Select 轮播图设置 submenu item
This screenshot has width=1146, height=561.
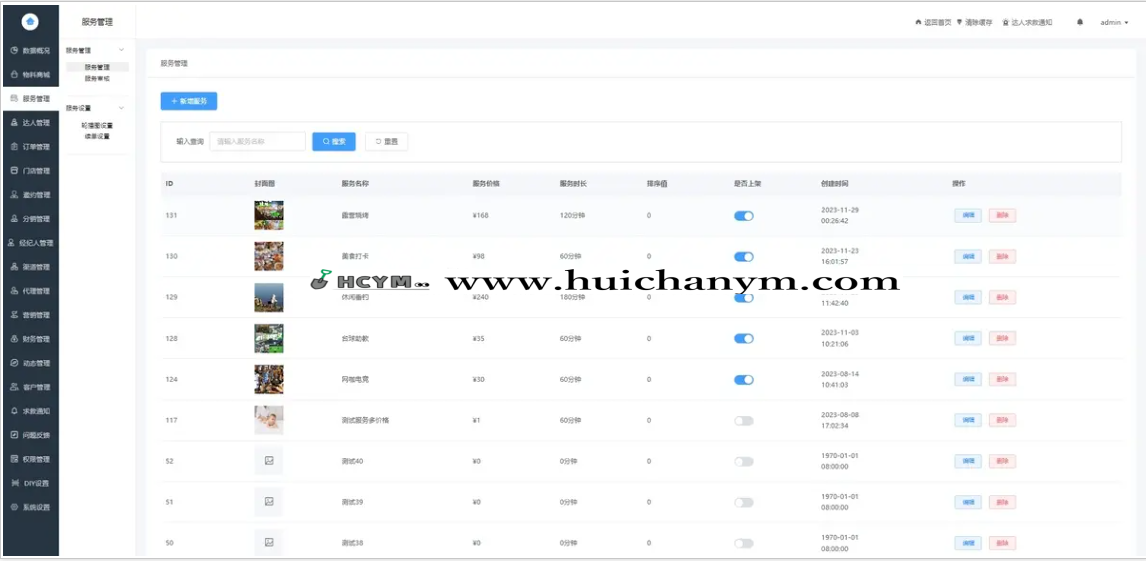click(x=96, y=126)
